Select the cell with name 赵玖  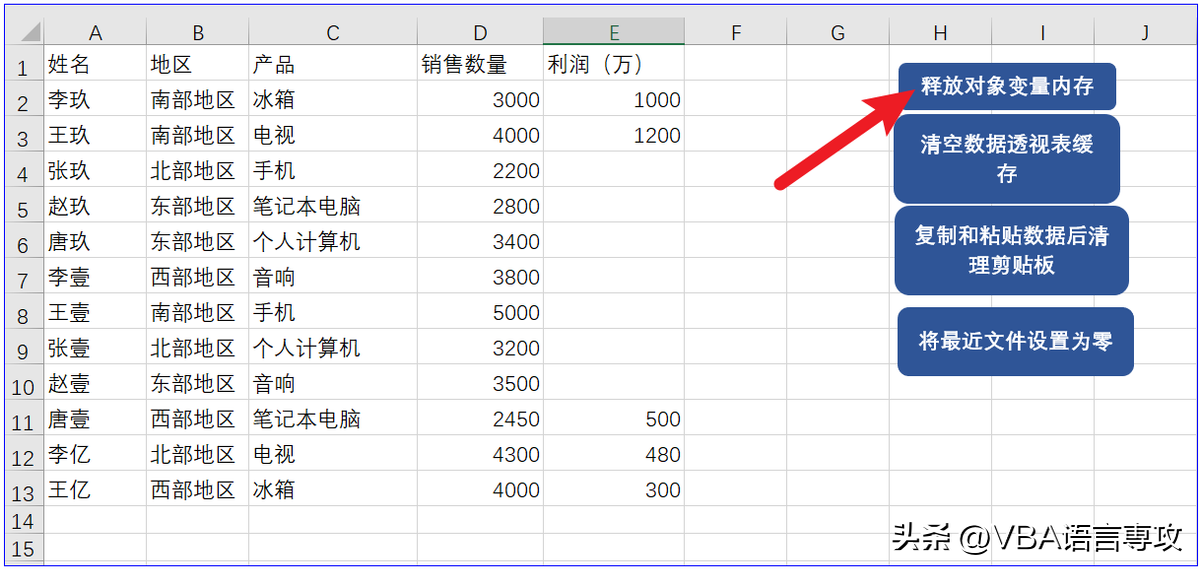click(95, 206)
